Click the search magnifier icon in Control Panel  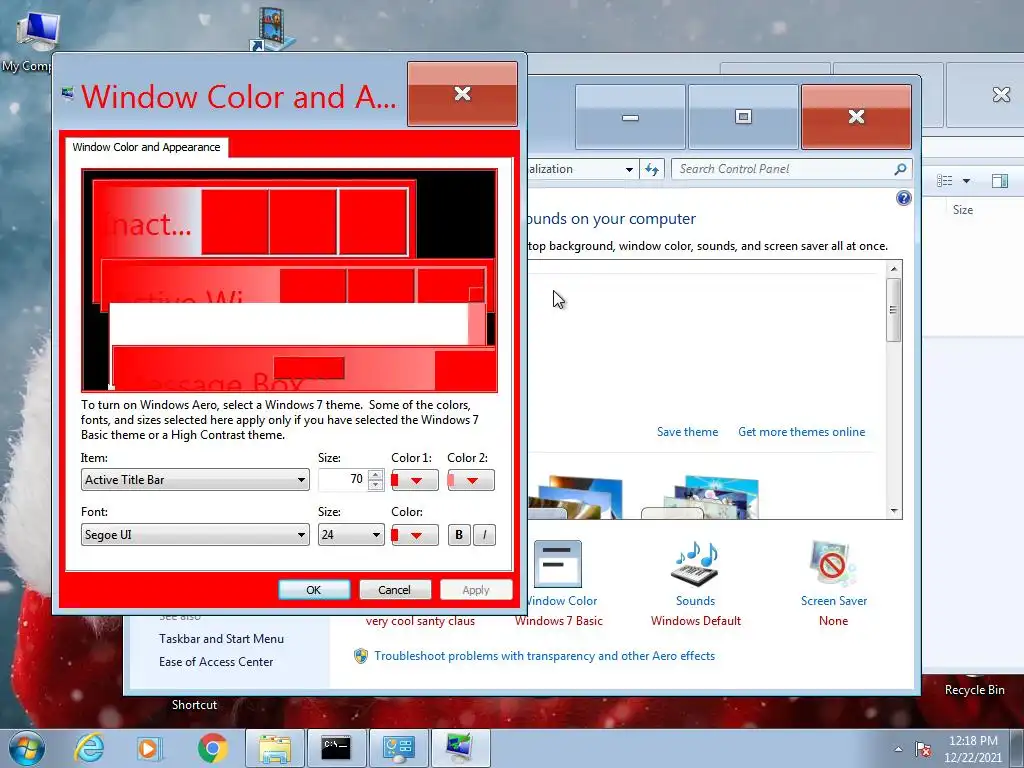900,169
